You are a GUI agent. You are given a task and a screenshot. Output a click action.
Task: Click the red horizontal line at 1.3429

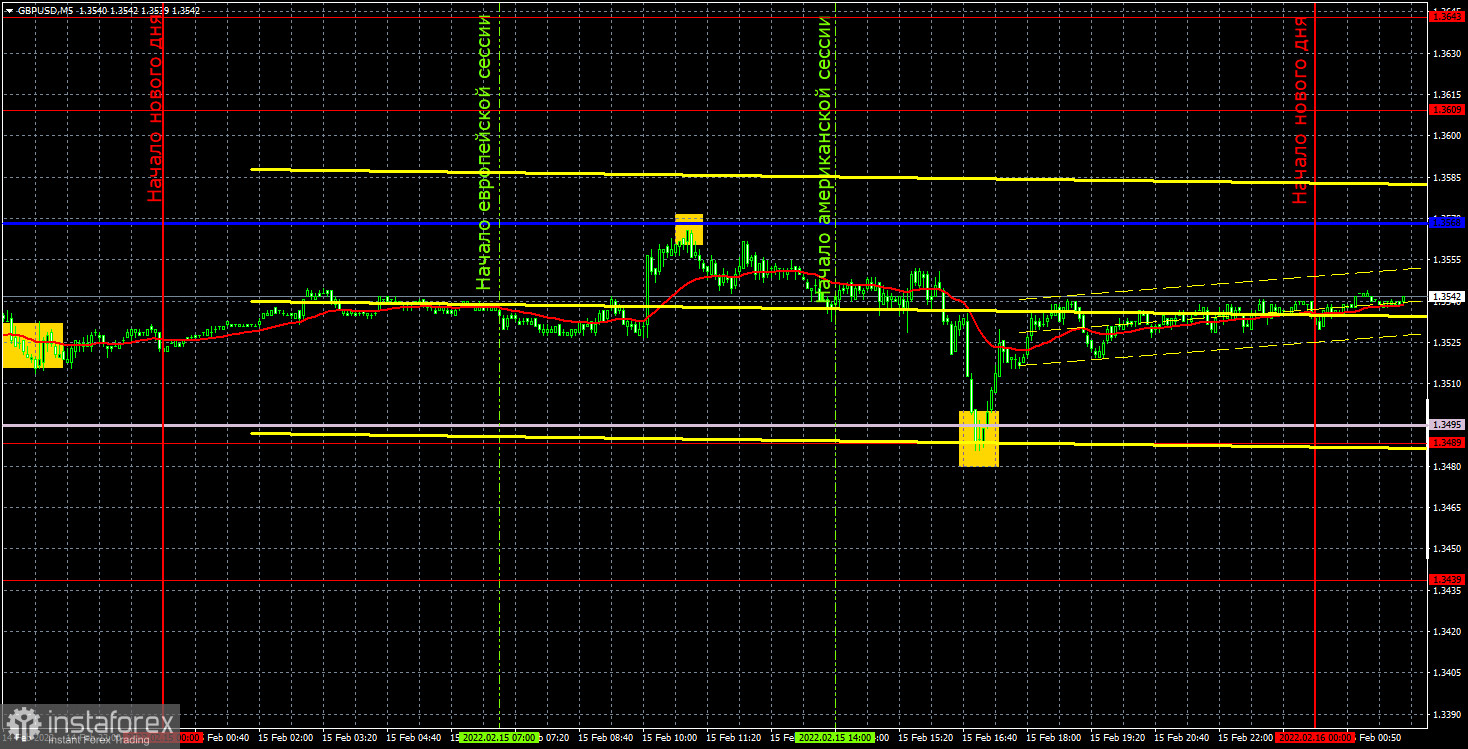coord(715,580)
